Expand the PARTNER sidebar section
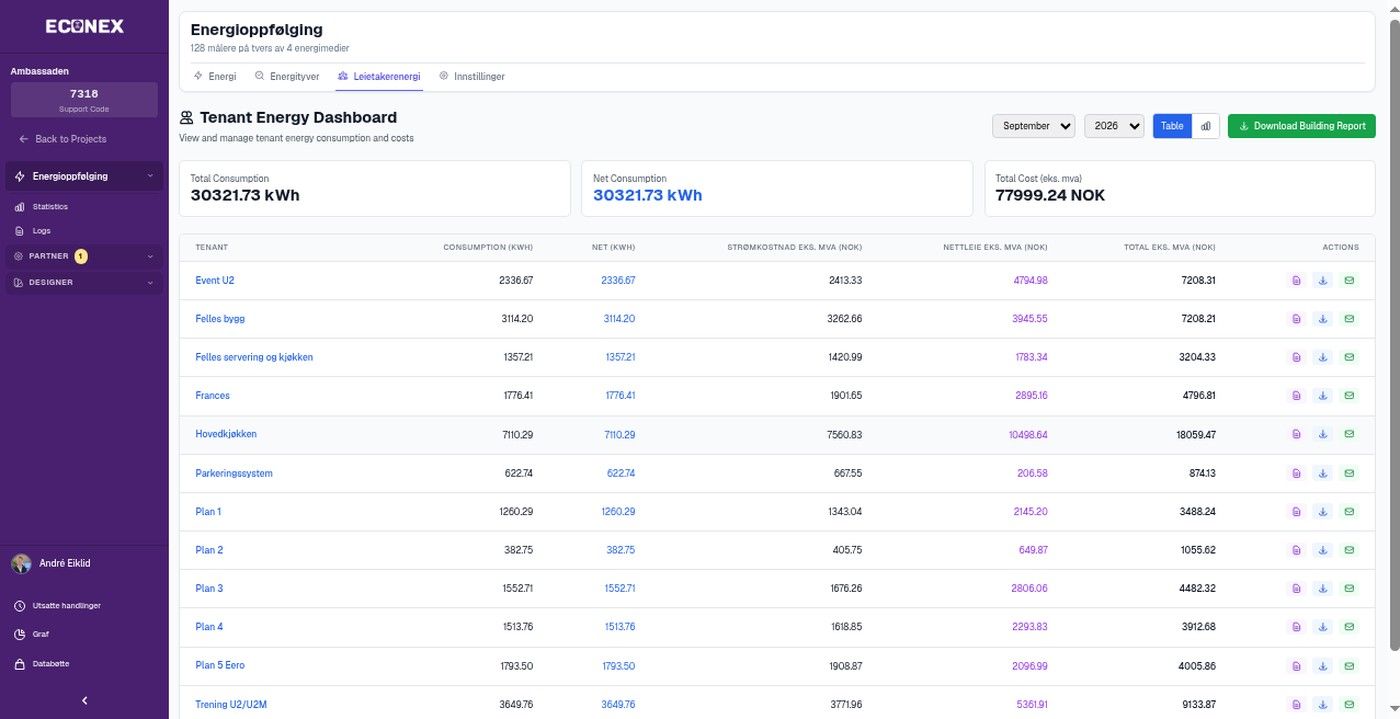Image resolution: width=1400 pixels, height=719 pixels. pos(84,256)
